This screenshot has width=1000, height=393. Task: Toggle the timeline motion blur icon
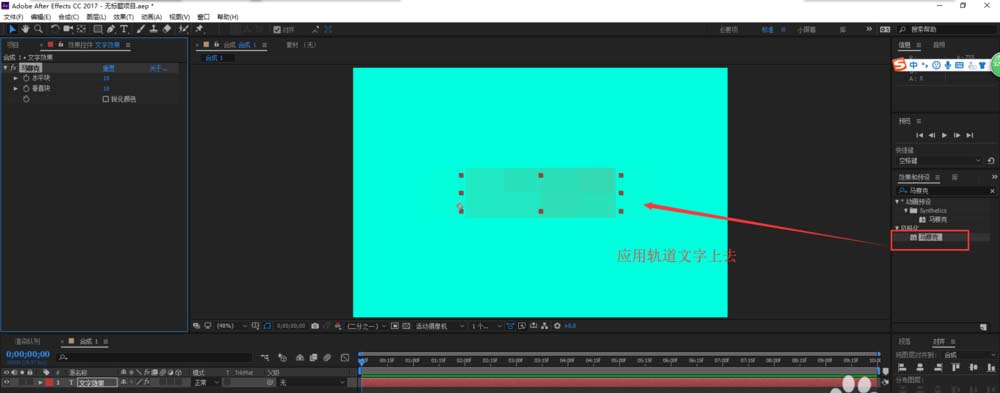(x=327, y=357)
